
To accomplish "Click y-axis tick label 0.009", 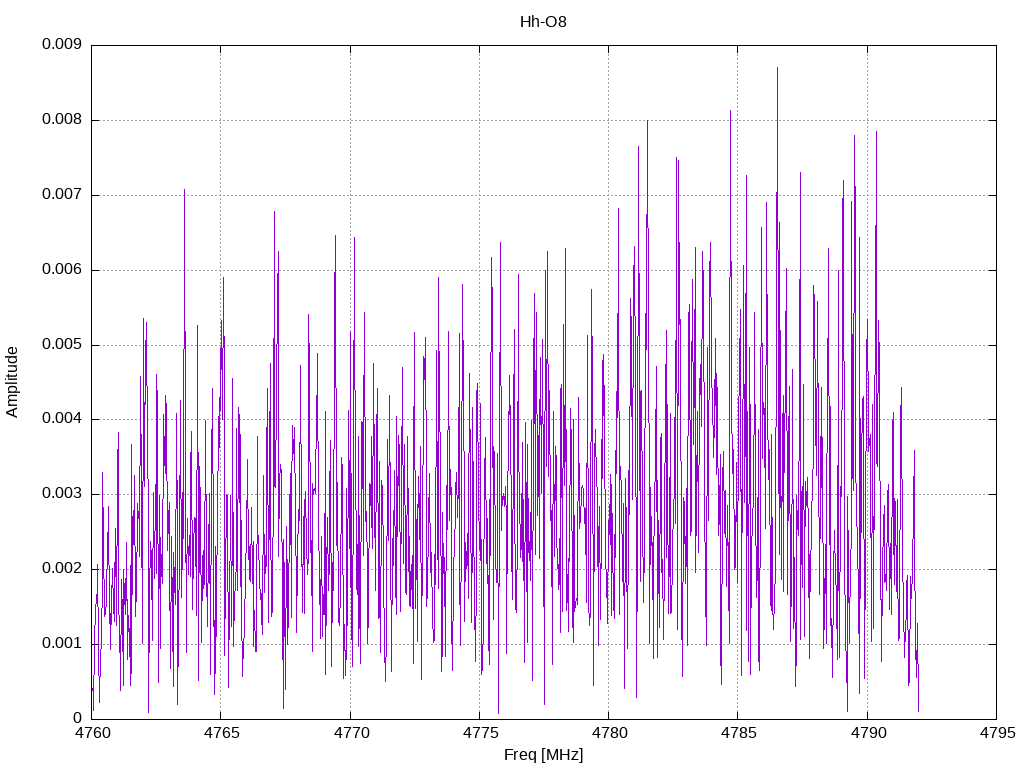I will 62,44.
